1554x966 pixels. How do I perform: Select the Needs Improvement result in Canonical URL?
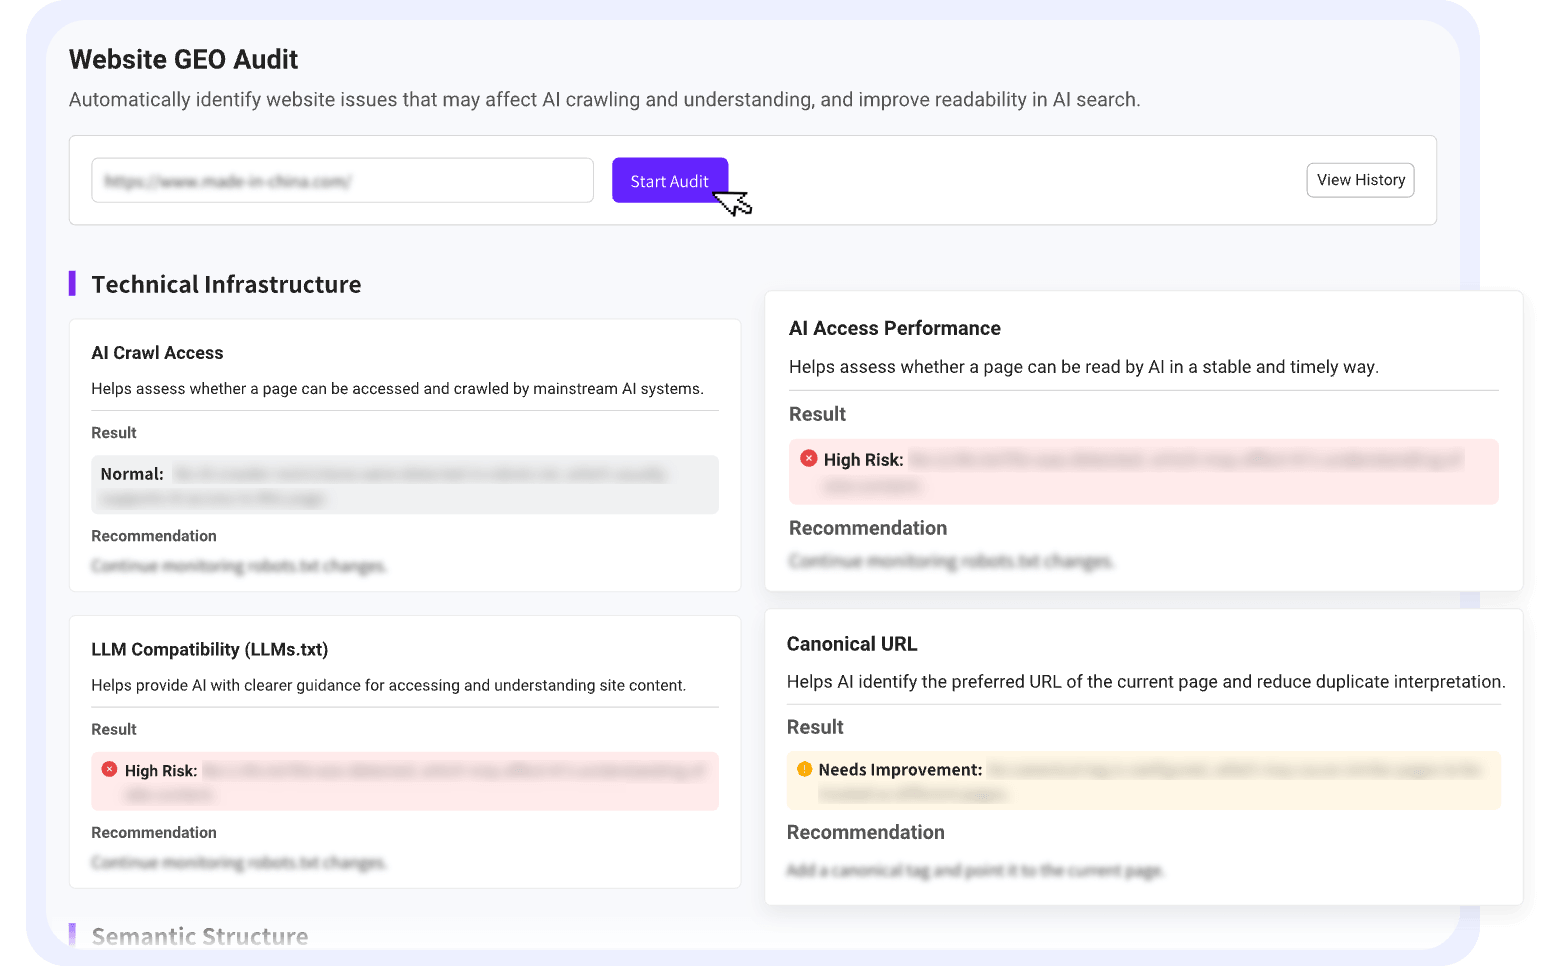click(900, 770)
